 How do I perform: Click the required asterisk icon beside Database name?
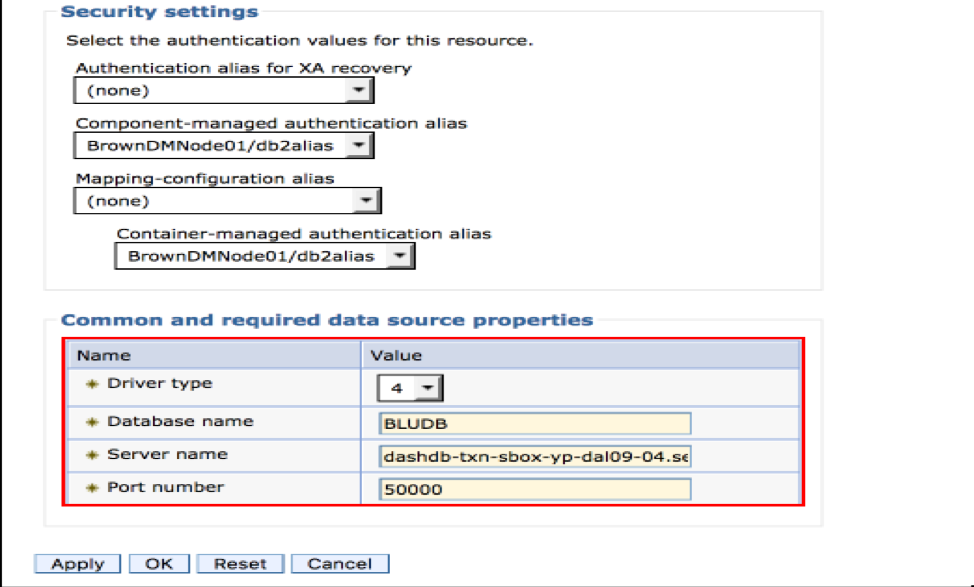coord(94,422)
